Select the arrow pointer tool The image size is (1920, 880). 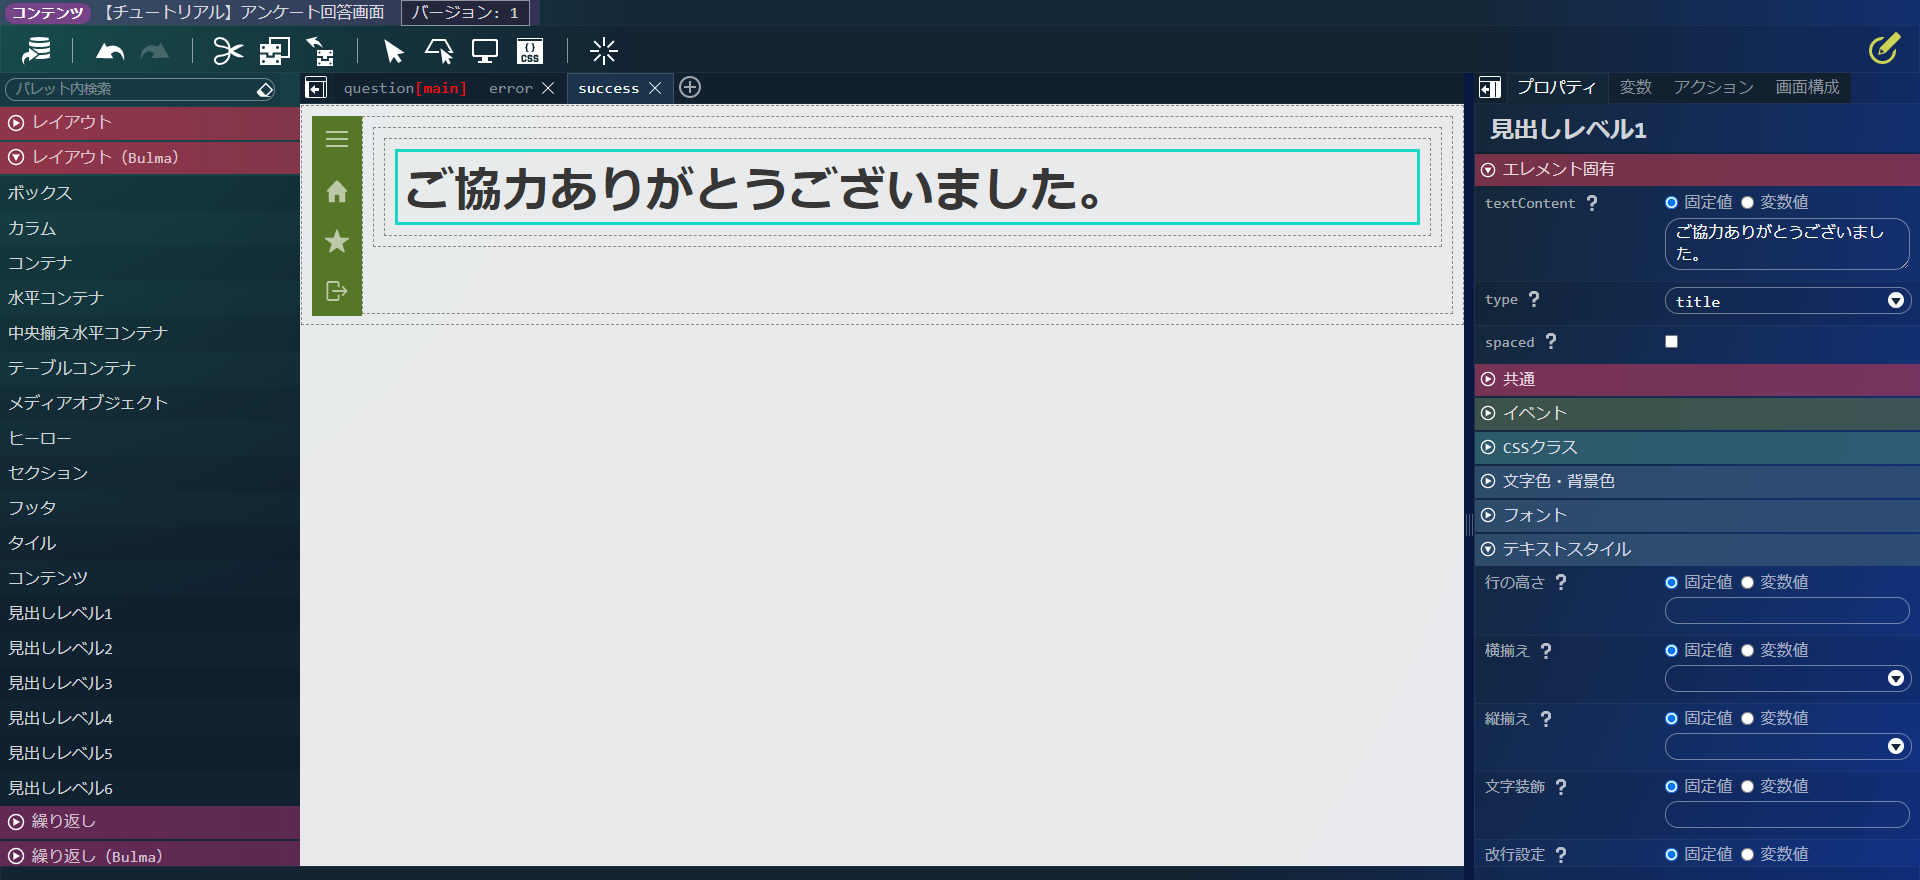393,51
